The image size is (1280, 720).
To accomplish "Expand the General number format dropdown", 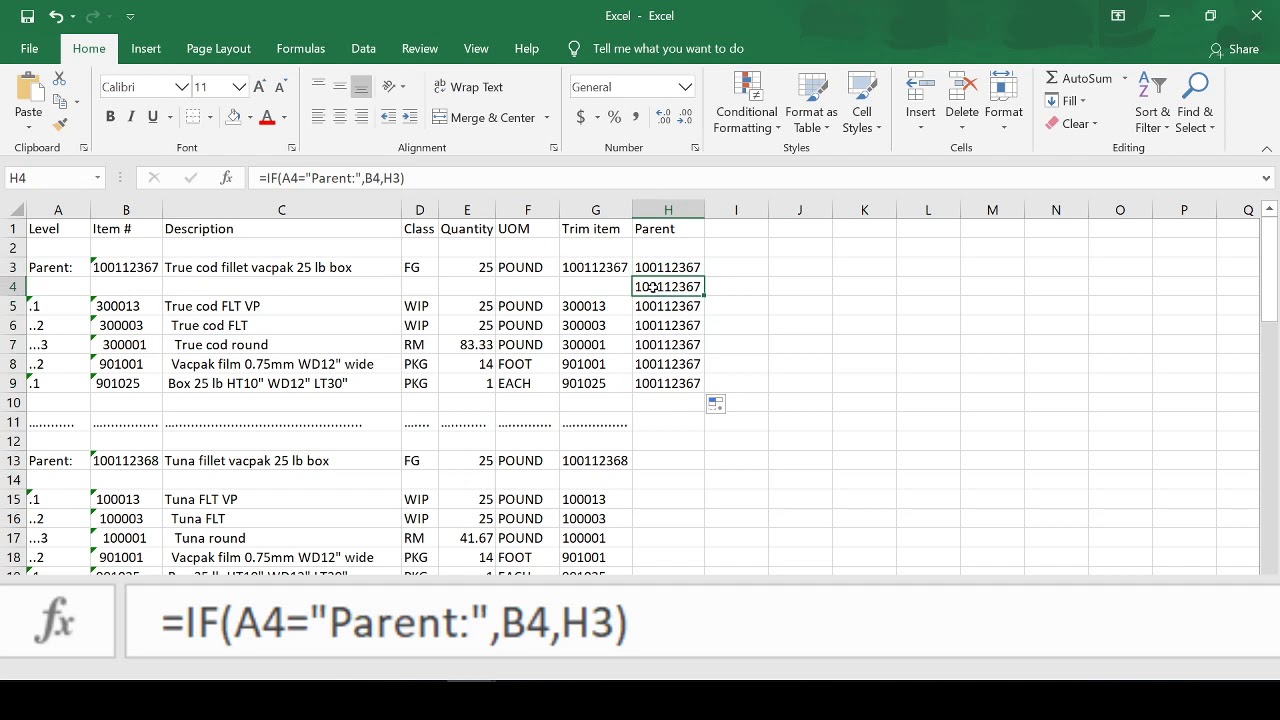I will point(685,87).
